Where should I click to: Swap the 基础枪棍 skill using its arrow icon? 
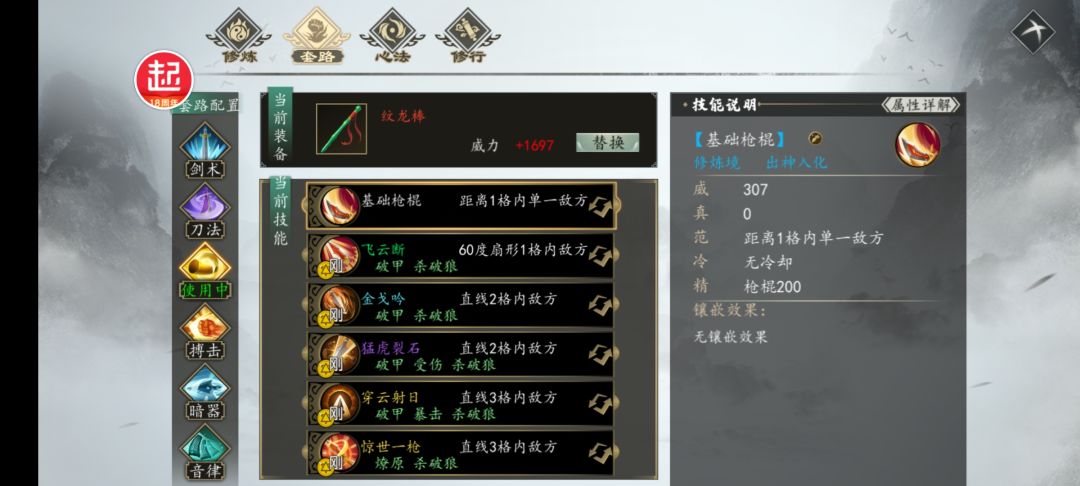[x=600, y=206]
